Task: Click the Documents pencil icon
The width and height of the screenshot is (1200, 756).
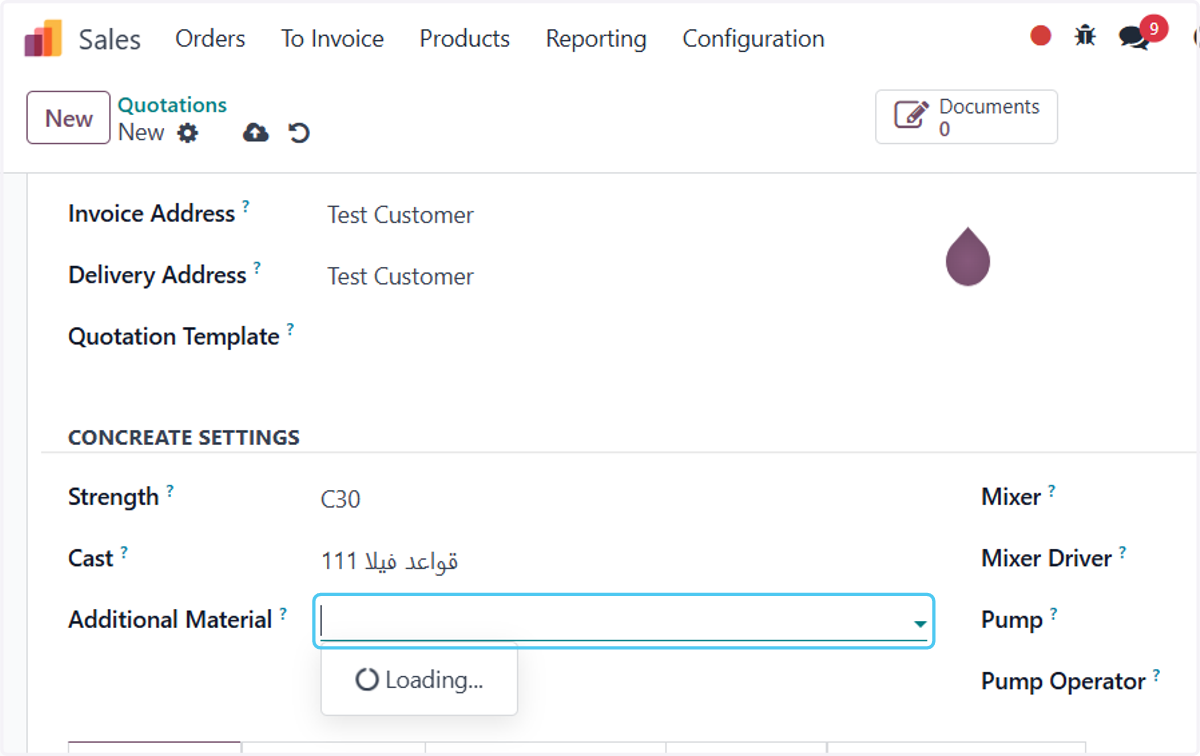Action: click(x=911, y=115)
